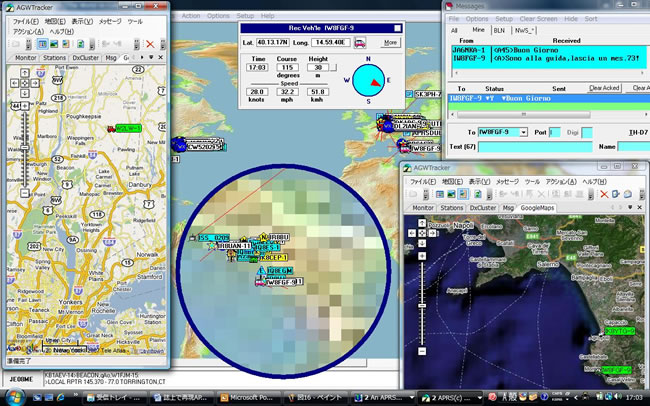
Task: Click compass heading indicator in Rec Veh'le panel
Action: point(369,80)
